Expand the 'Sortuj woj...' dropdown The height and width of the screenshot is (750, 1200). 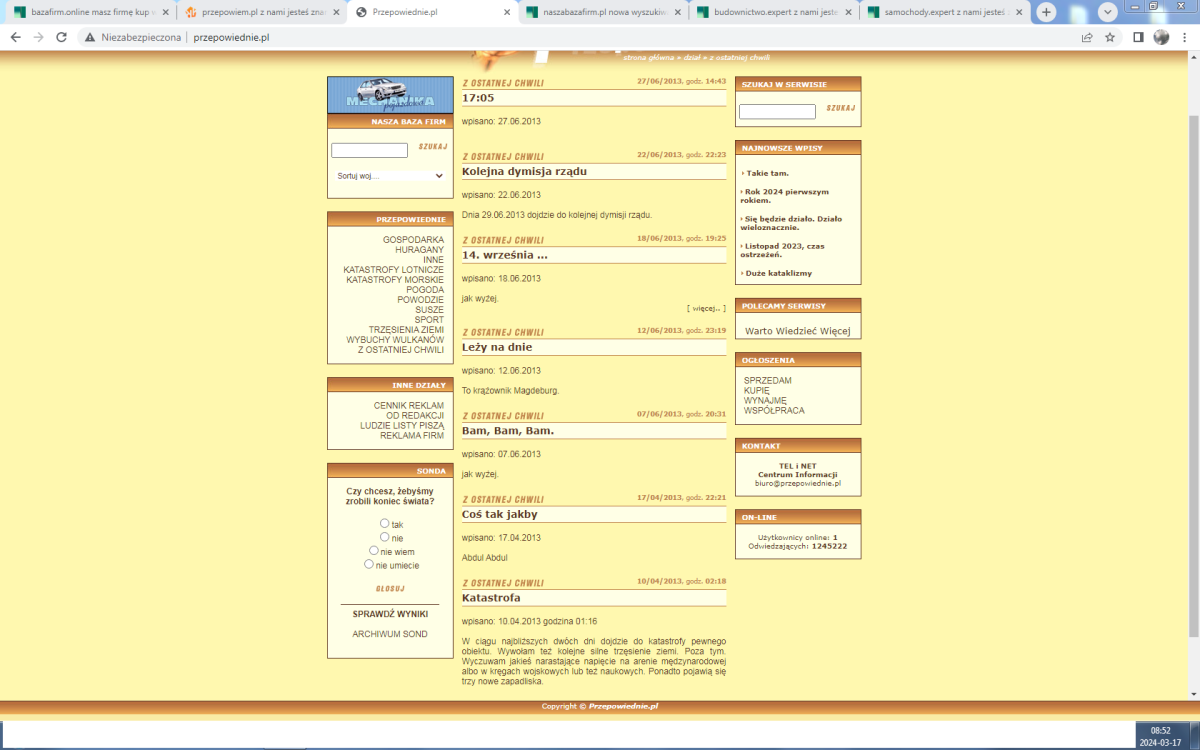point(390,176)
